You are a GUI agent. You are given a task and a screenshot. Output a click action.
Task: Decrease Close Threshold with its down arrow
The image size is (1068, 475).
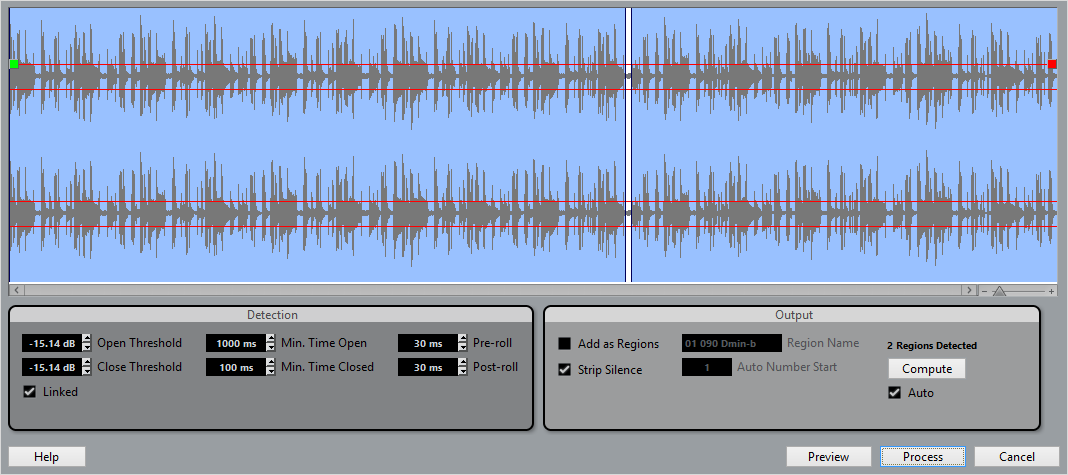(87, 371)
